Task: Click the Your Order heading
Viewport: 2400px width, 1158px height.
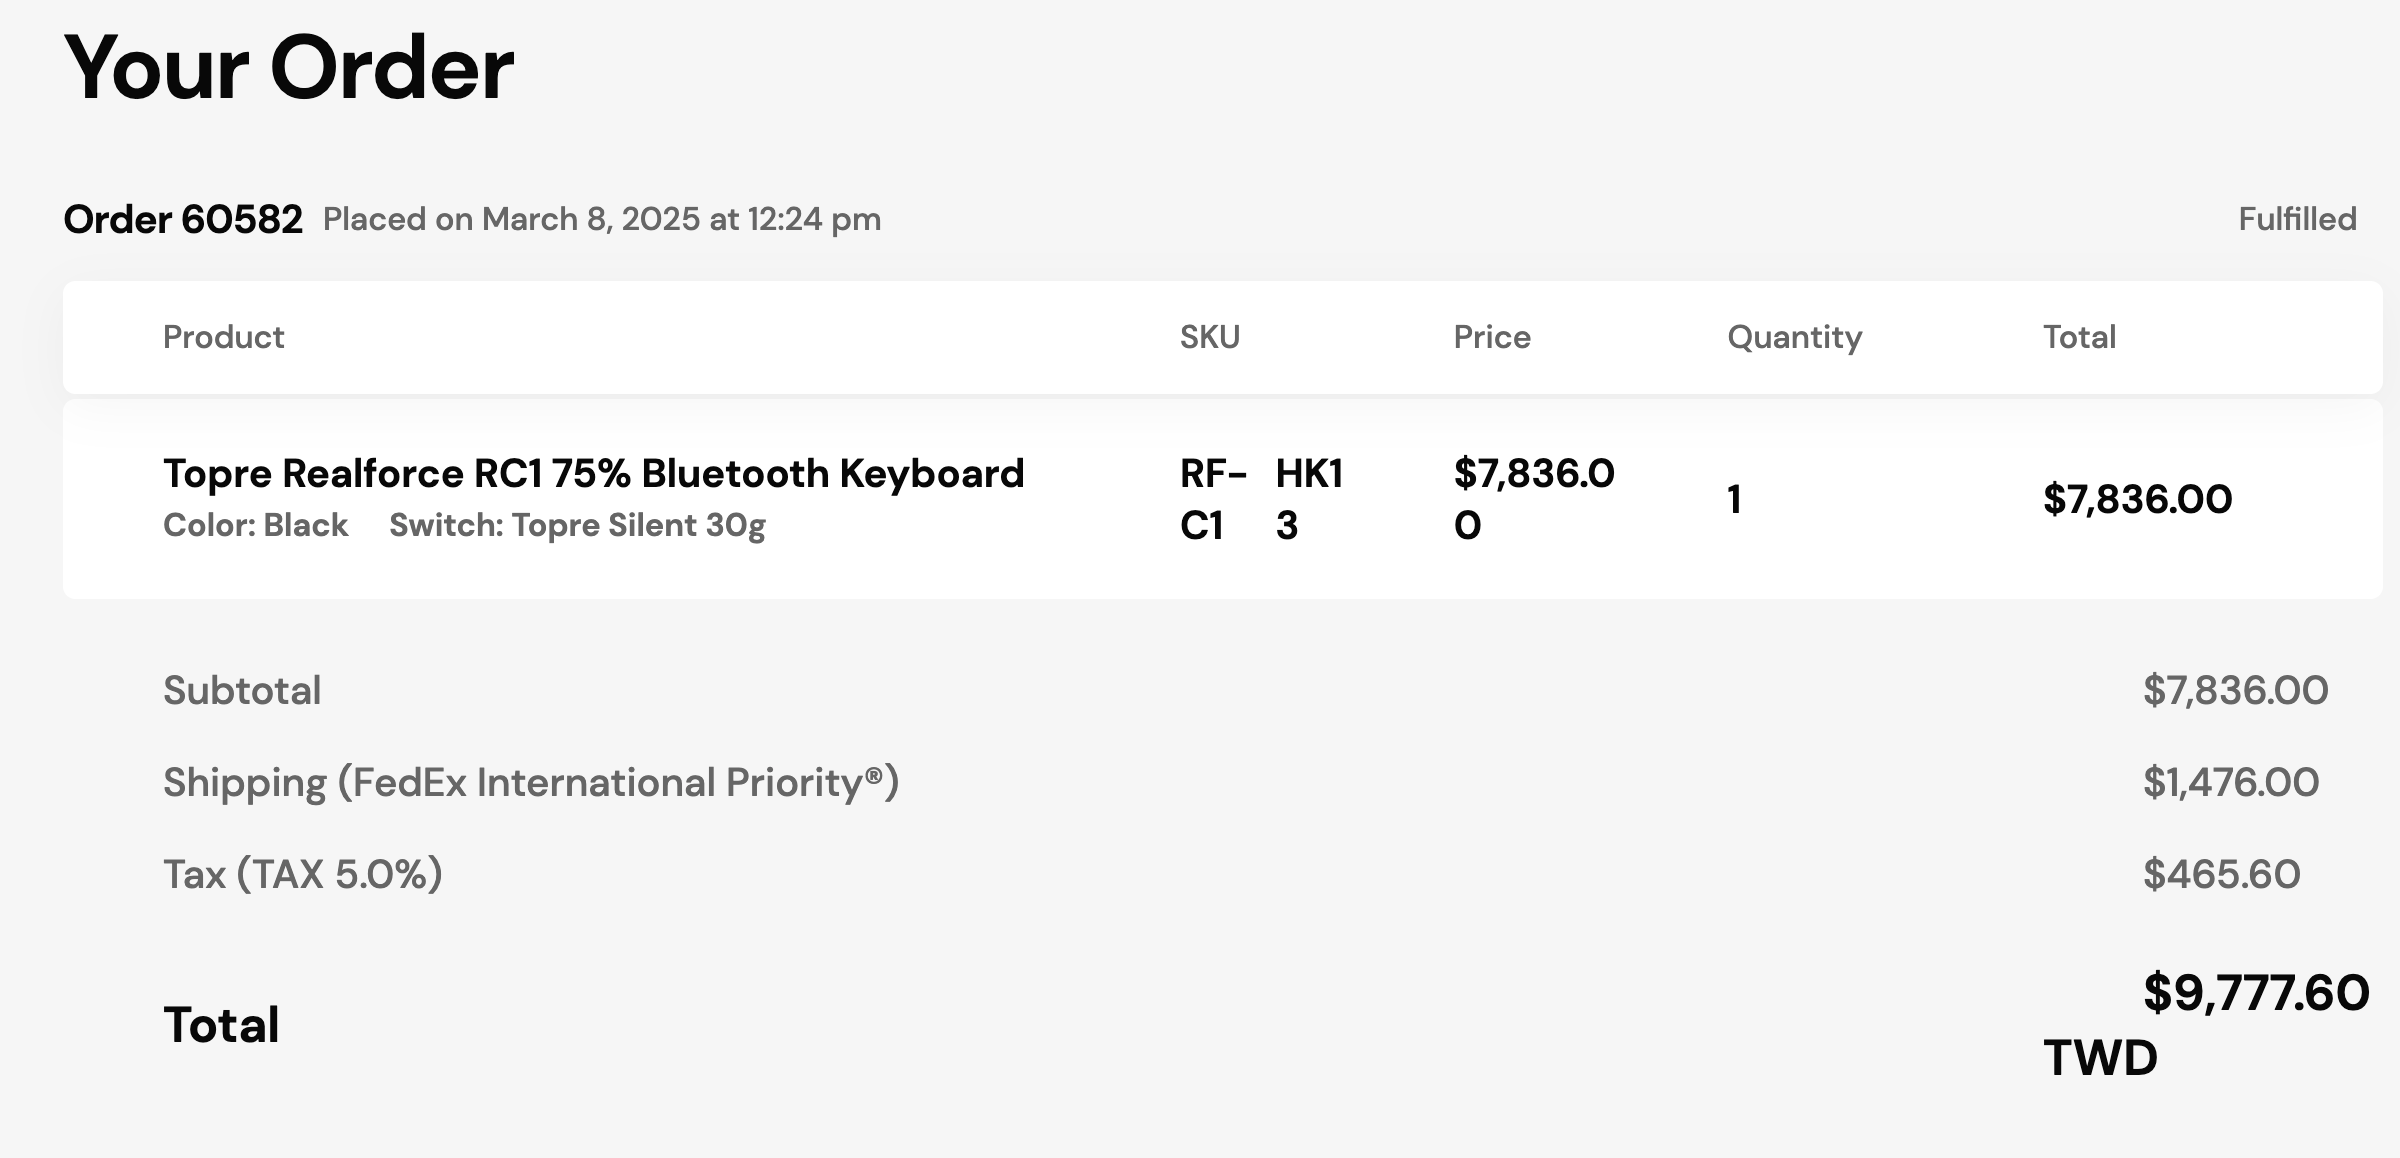Action: click(289, 68)
